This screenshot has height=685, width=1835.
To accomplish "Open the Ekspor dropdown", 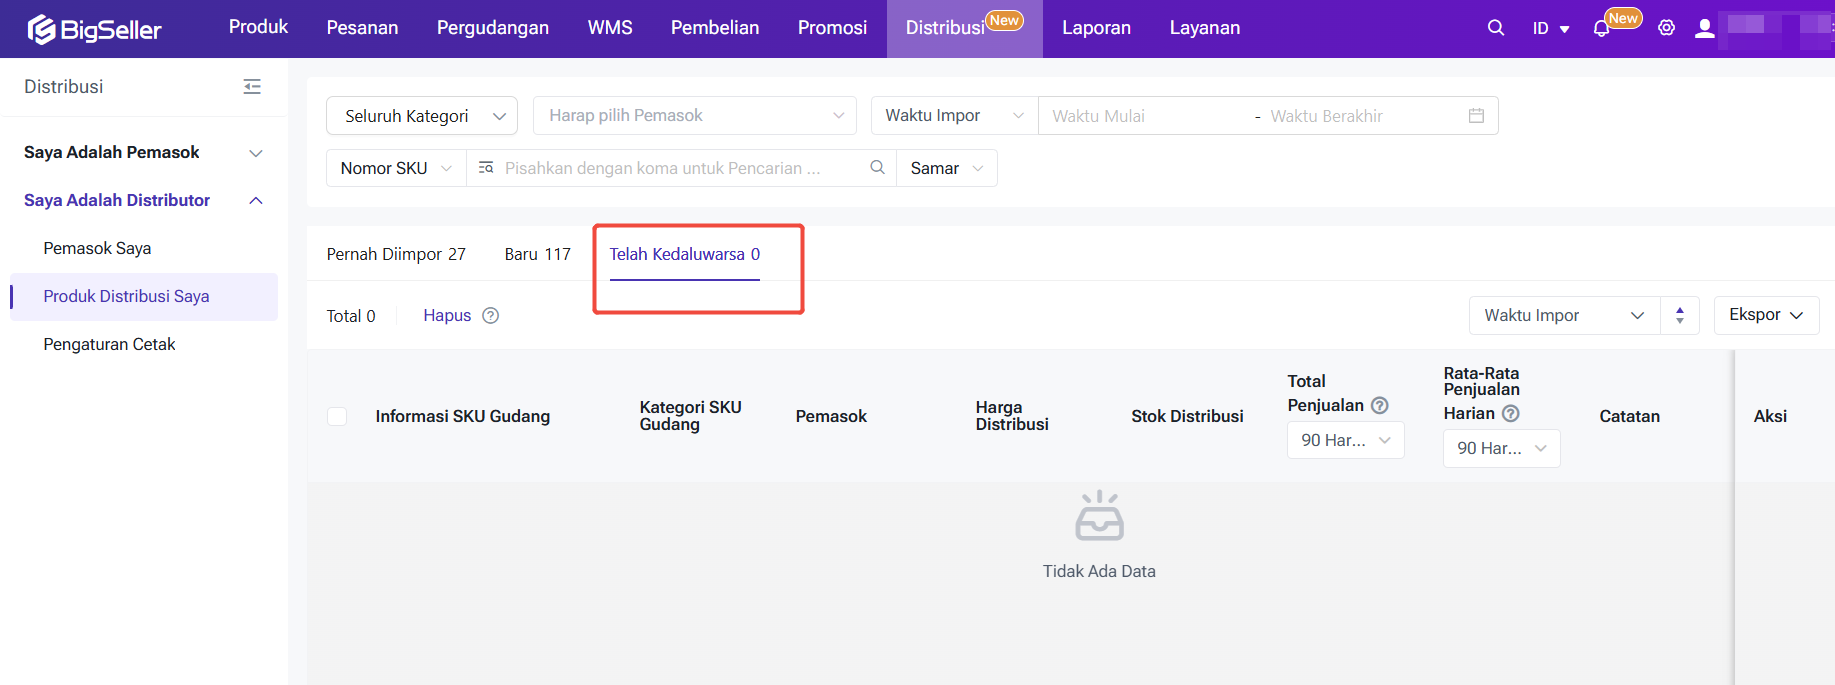I will tap(1766, 315).
